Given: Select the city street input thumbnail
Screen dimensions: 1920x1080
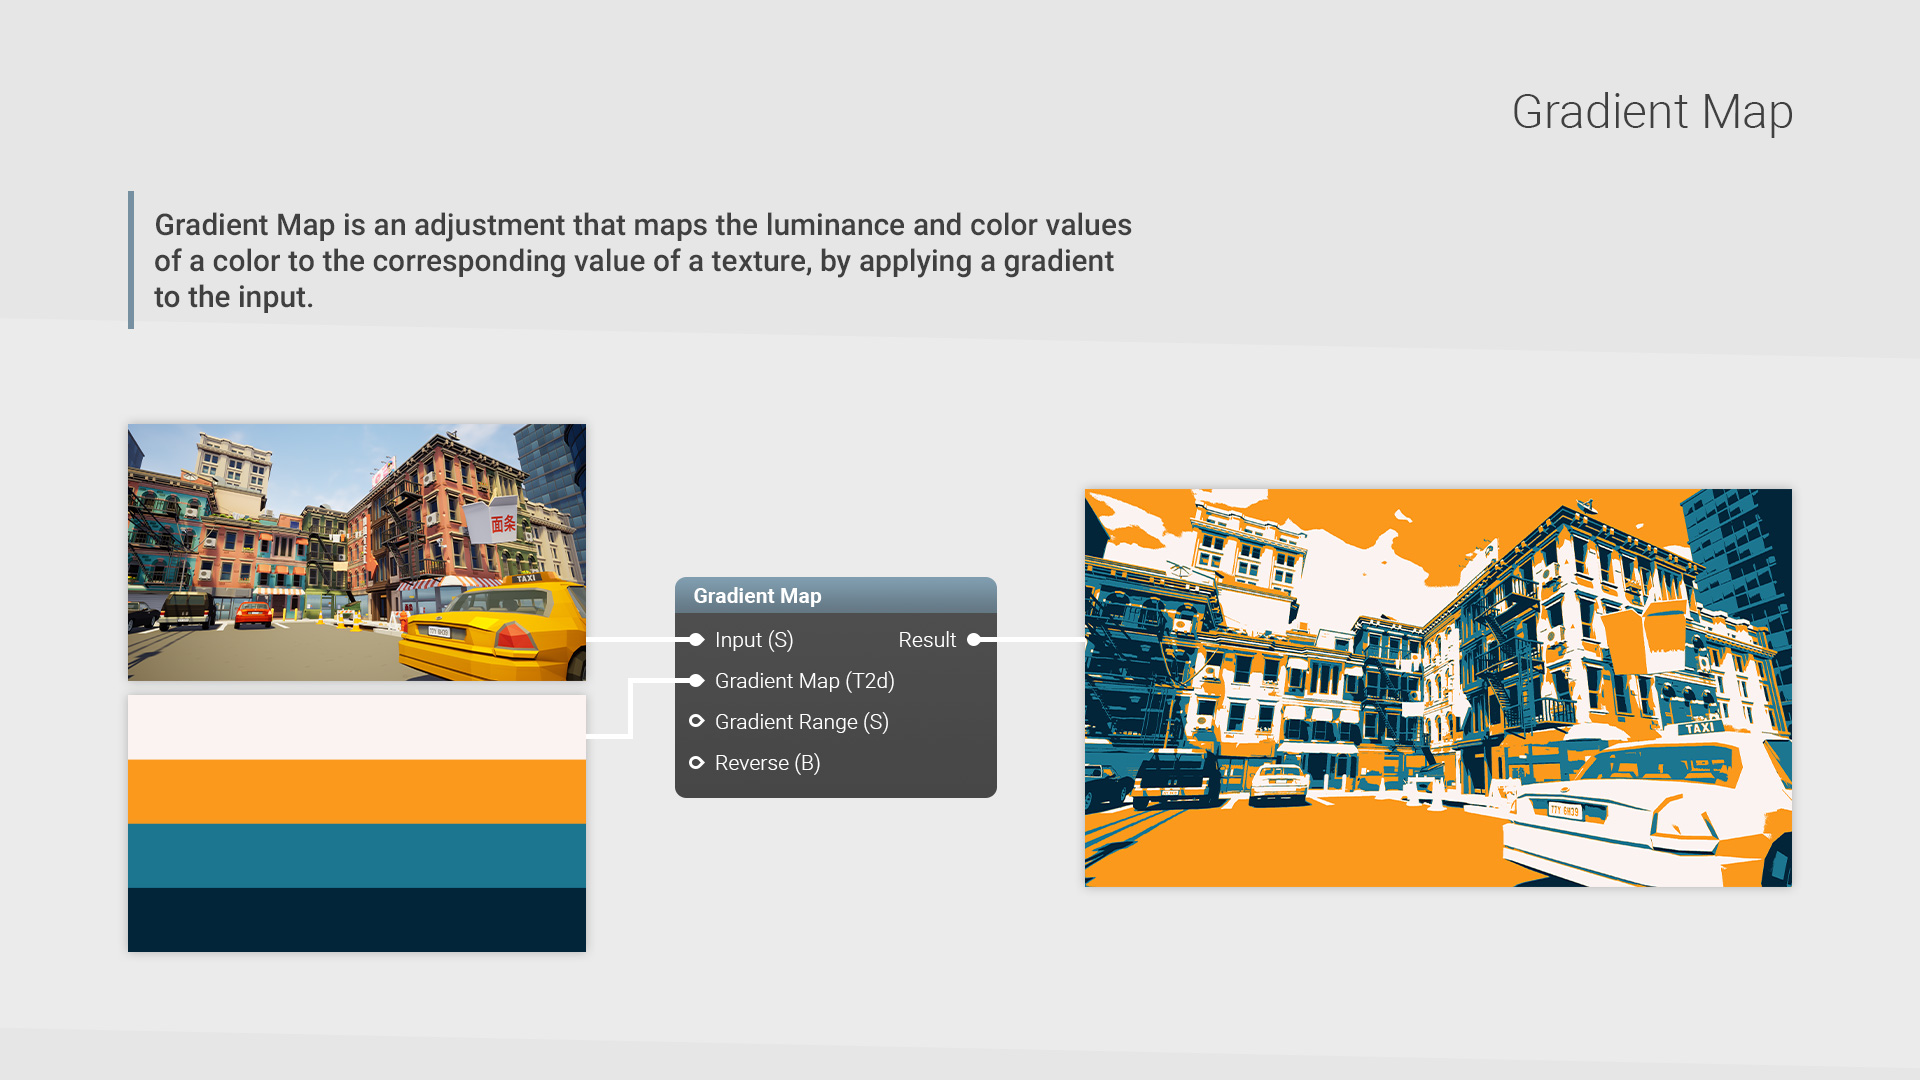Looking at the screenshot, I should pyautogui.click(x=357, y=552).
